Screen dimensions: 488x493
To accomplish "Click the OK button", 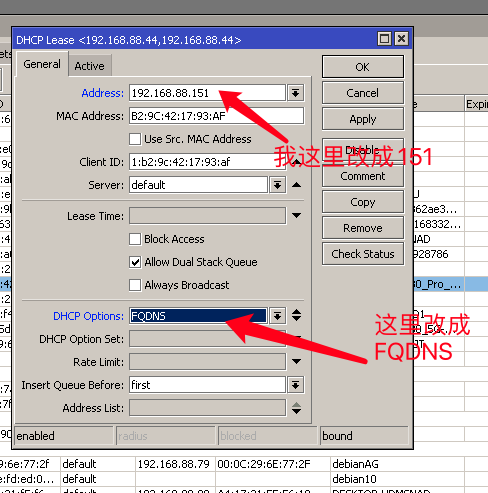I will [x=363, y=67].
